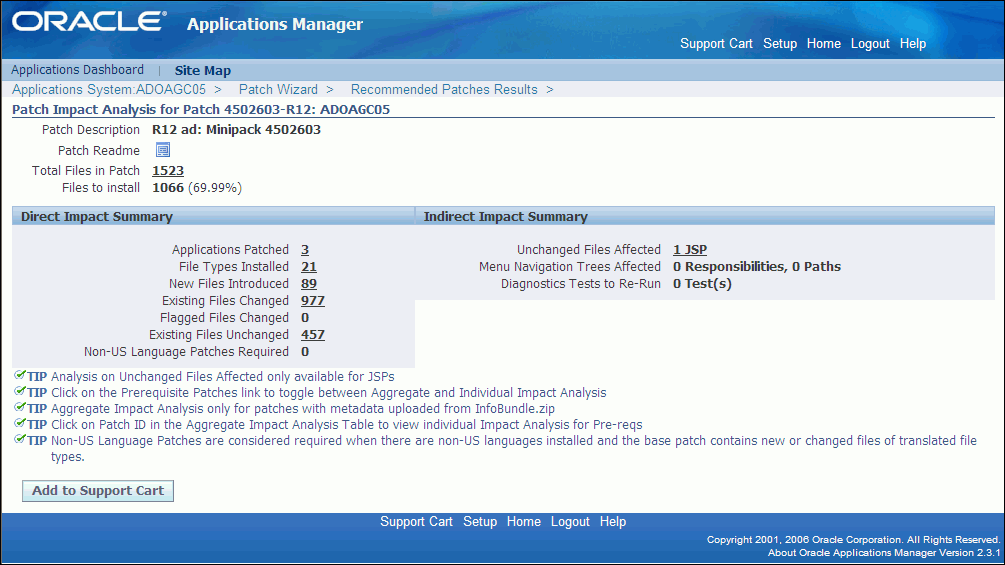The height and width of the screenshot is (565, 1005).
Task: Click Diagnostics Tests to Re-Run label
Action: [581, 284]
